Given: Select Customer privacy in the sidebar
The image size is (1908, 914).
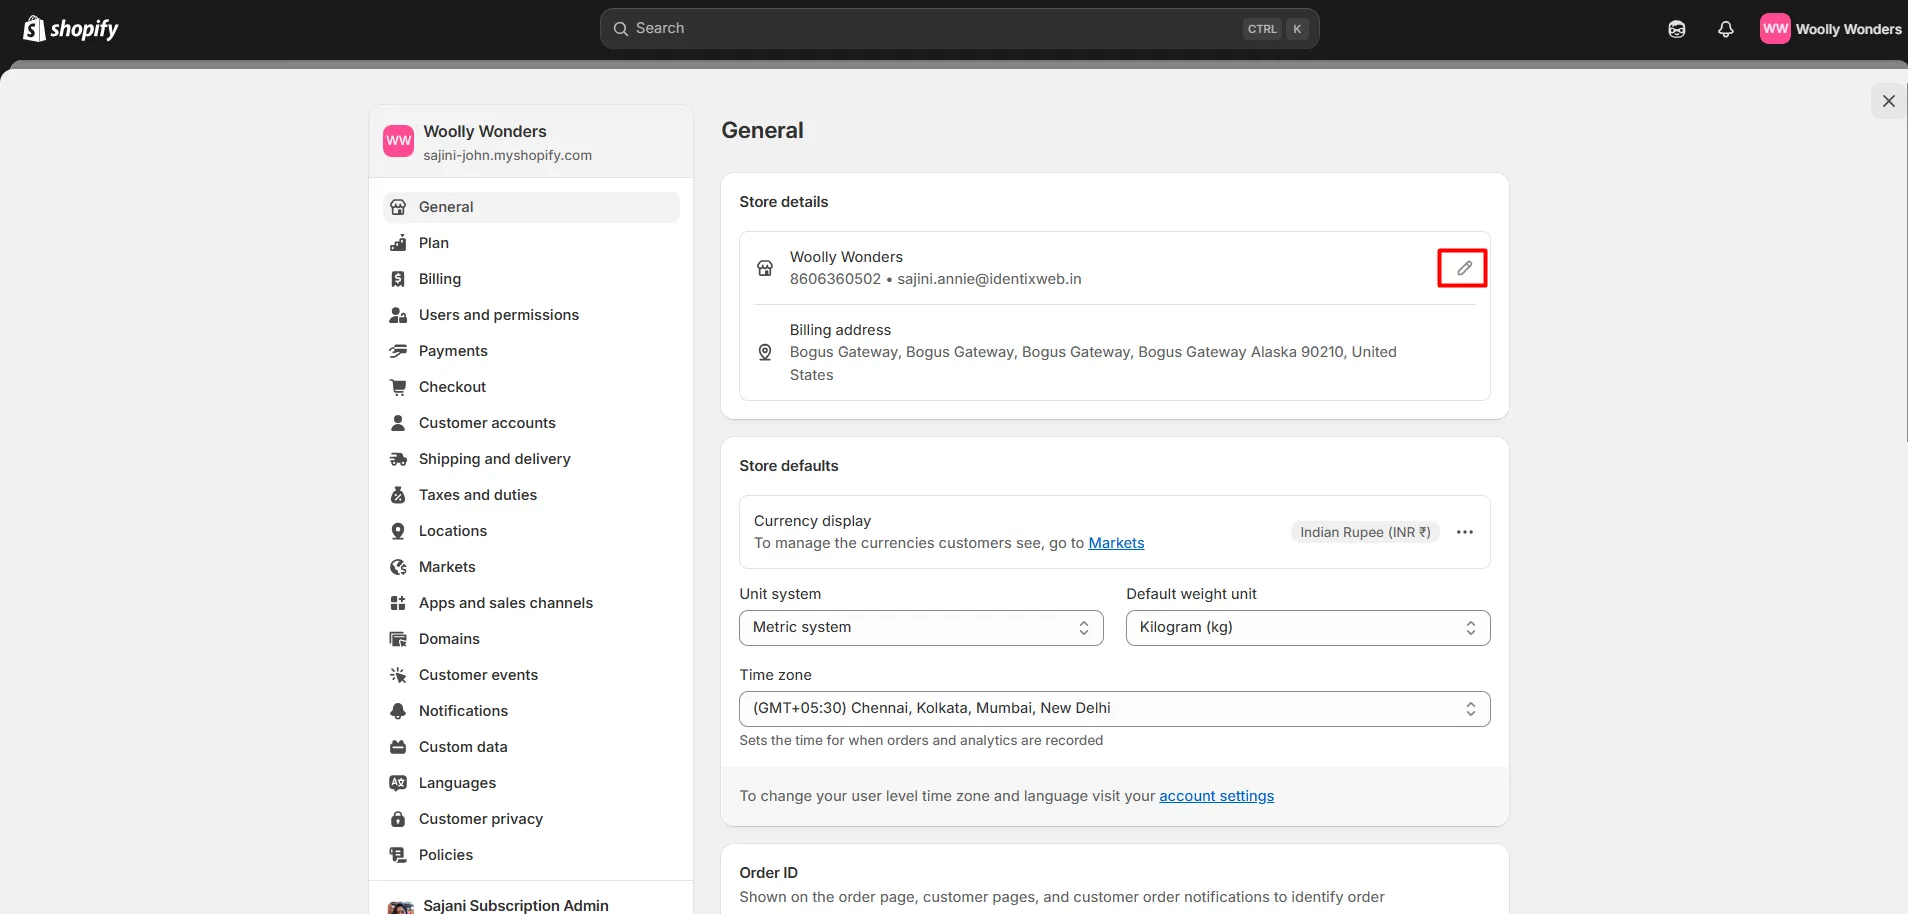Looking at the screenshot, I should (x=480, y=819).
